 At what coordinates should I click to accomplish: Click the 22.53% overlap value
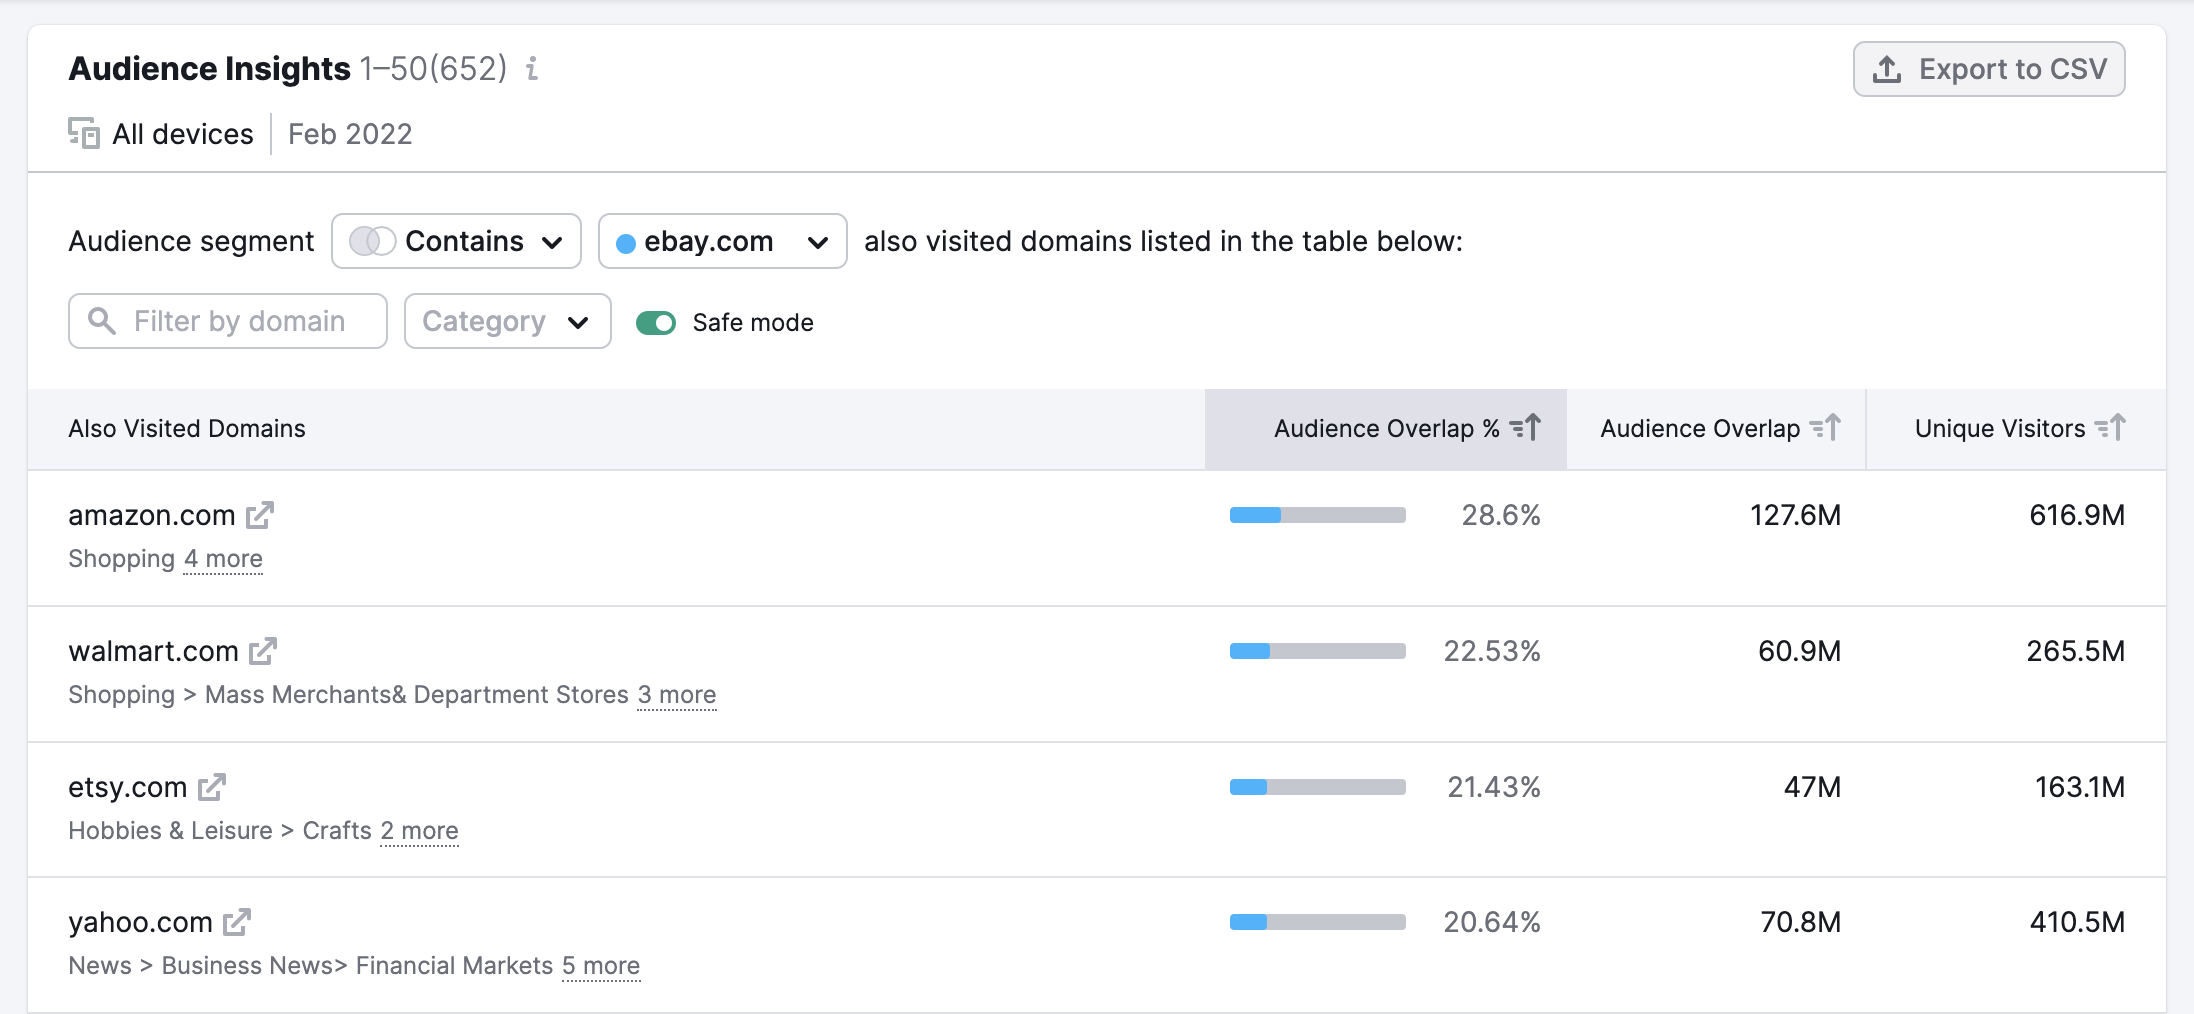click(1492, 651)
